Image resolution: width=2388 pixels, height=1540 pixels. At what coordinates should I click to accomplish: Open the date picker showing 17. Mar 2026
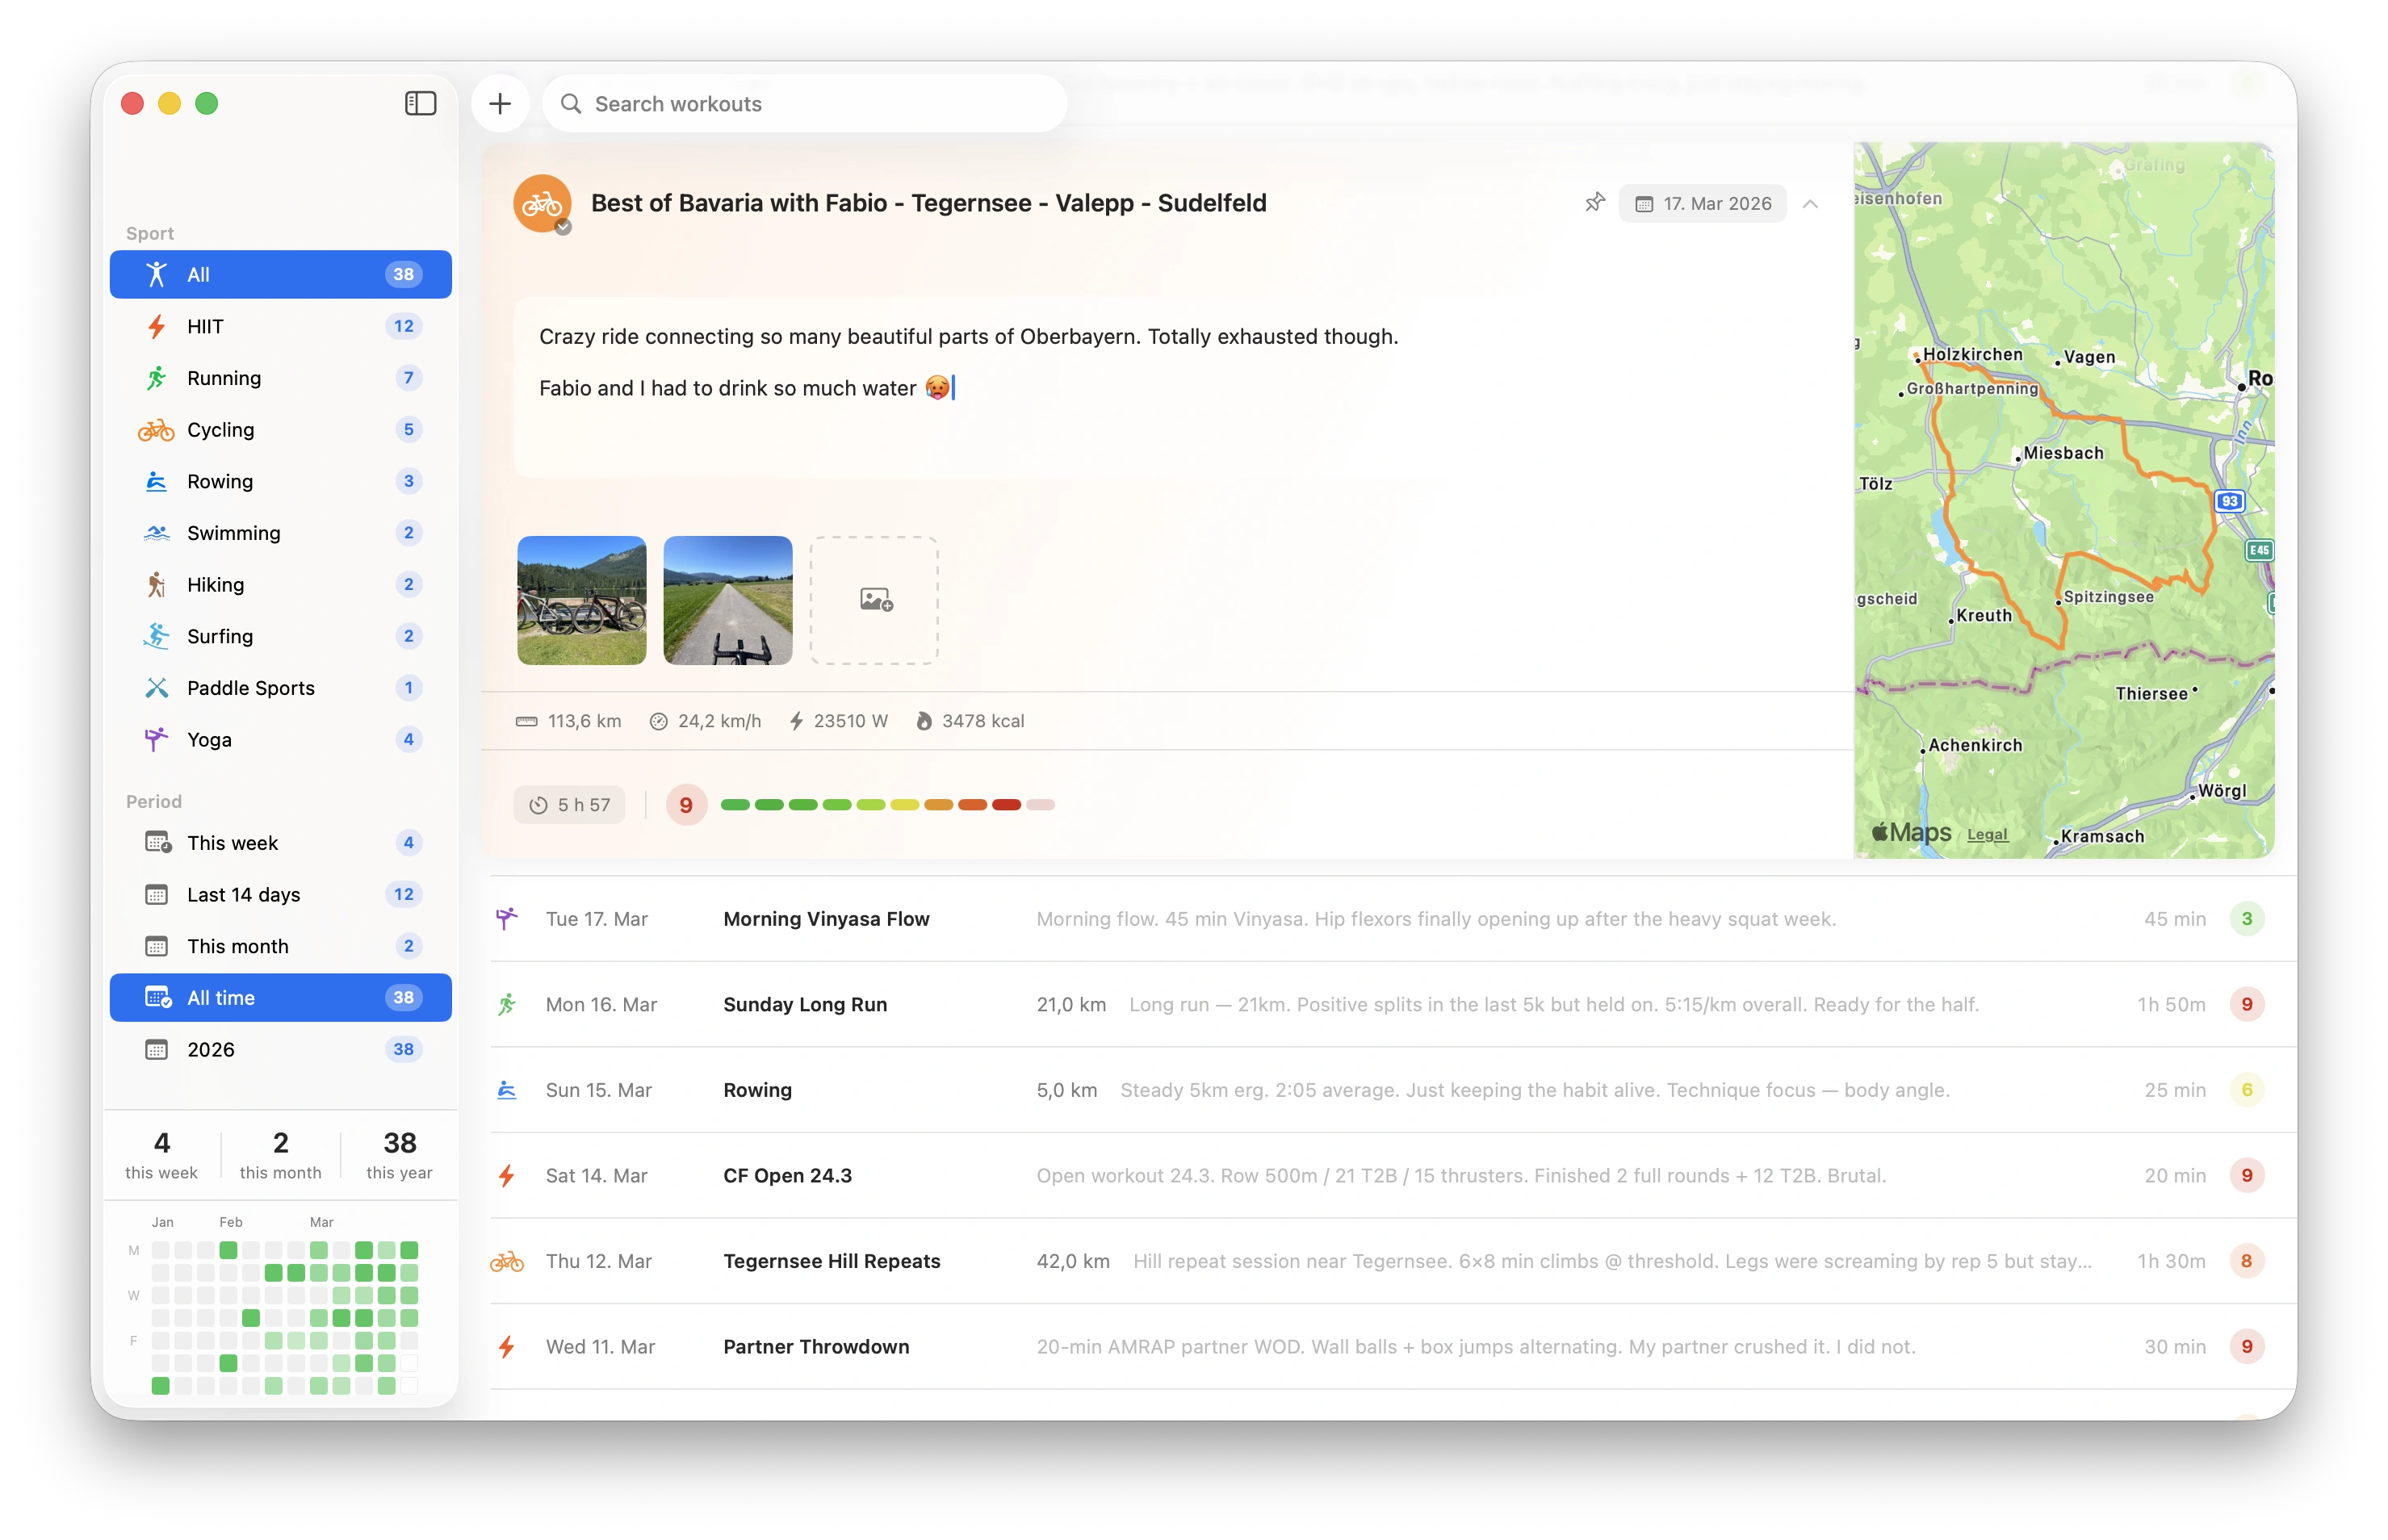1702,203
